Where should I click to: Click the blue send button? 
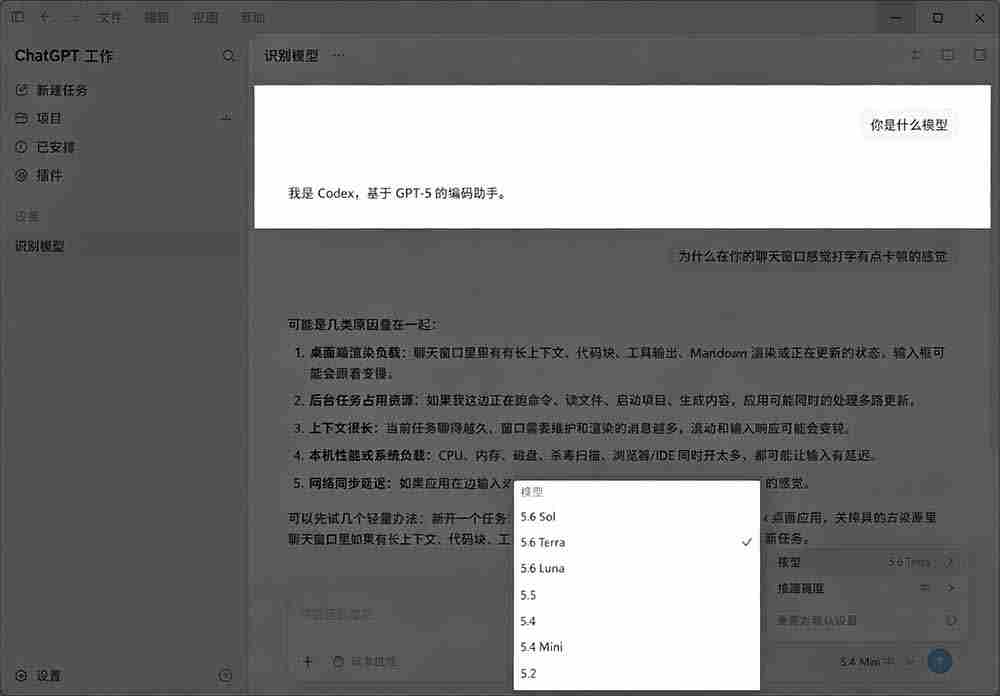click(939, 662)
